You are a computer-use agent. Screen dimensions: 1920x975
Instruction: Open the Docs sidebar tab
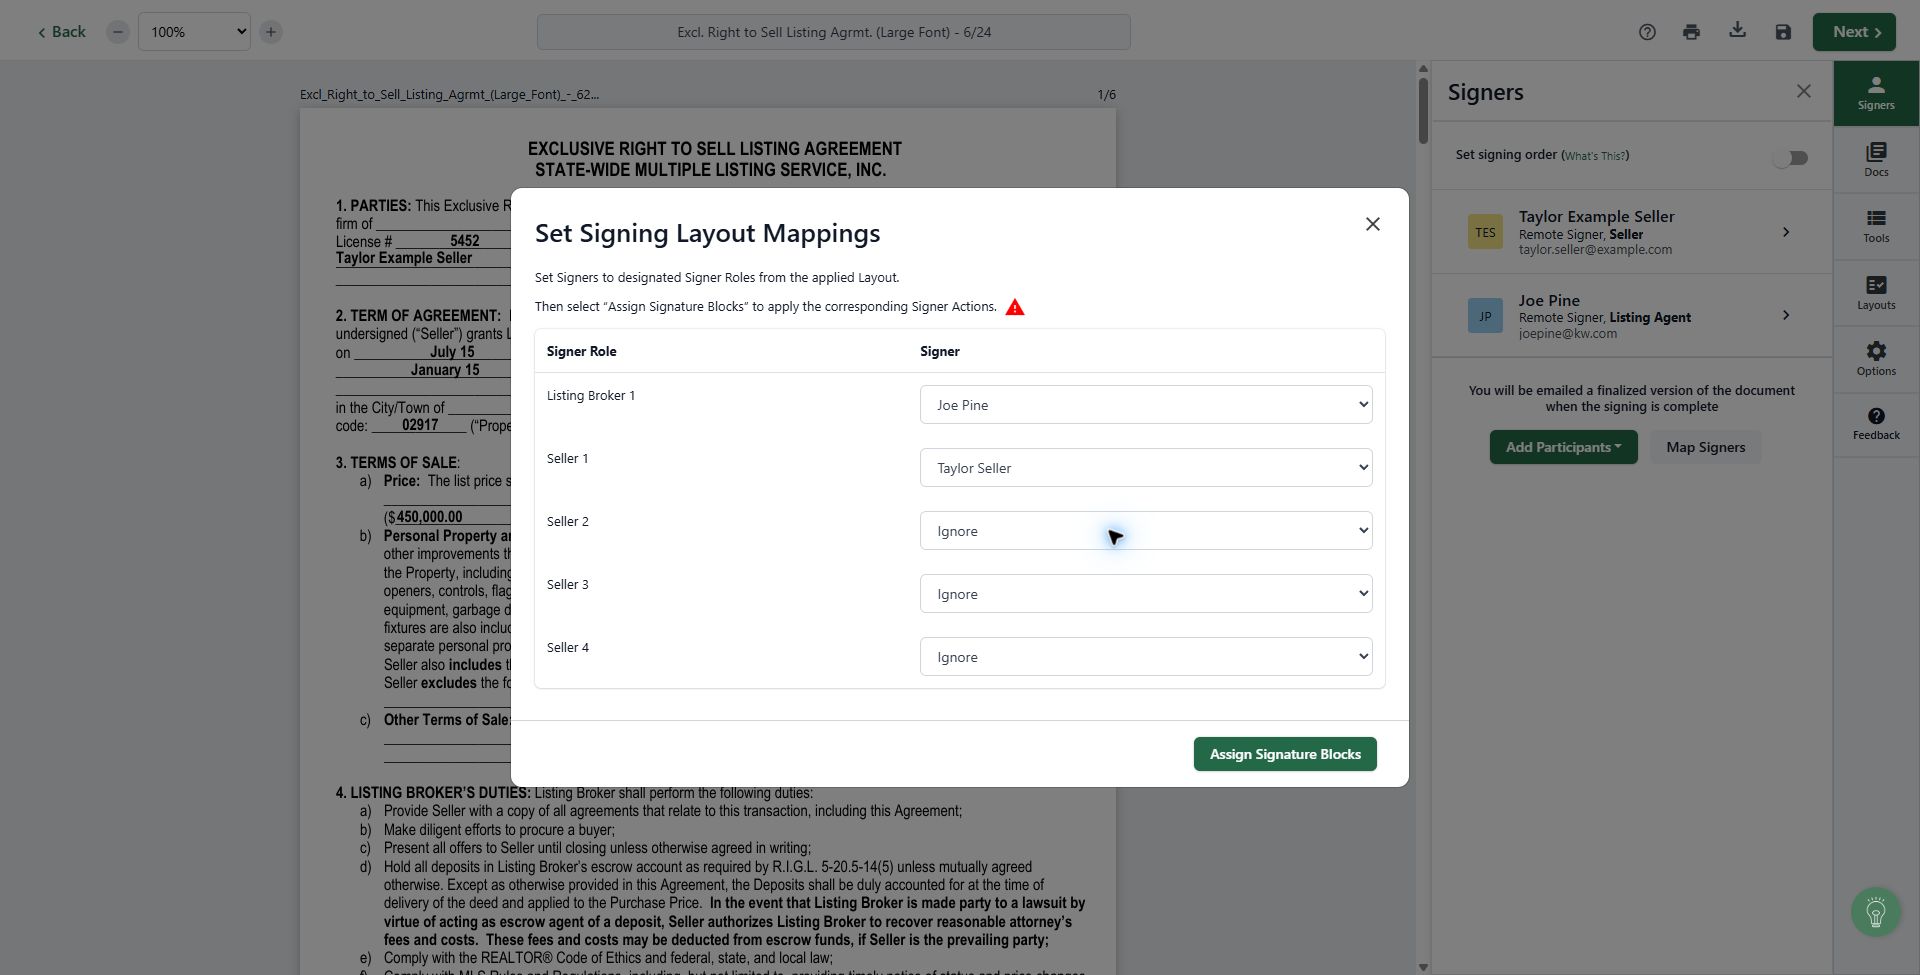tap(1876, 159)
